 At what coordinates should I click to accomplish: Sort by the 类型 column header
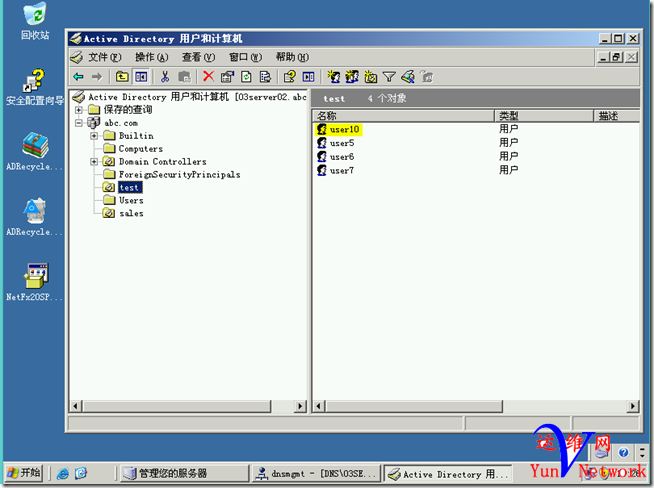(544, 116)
